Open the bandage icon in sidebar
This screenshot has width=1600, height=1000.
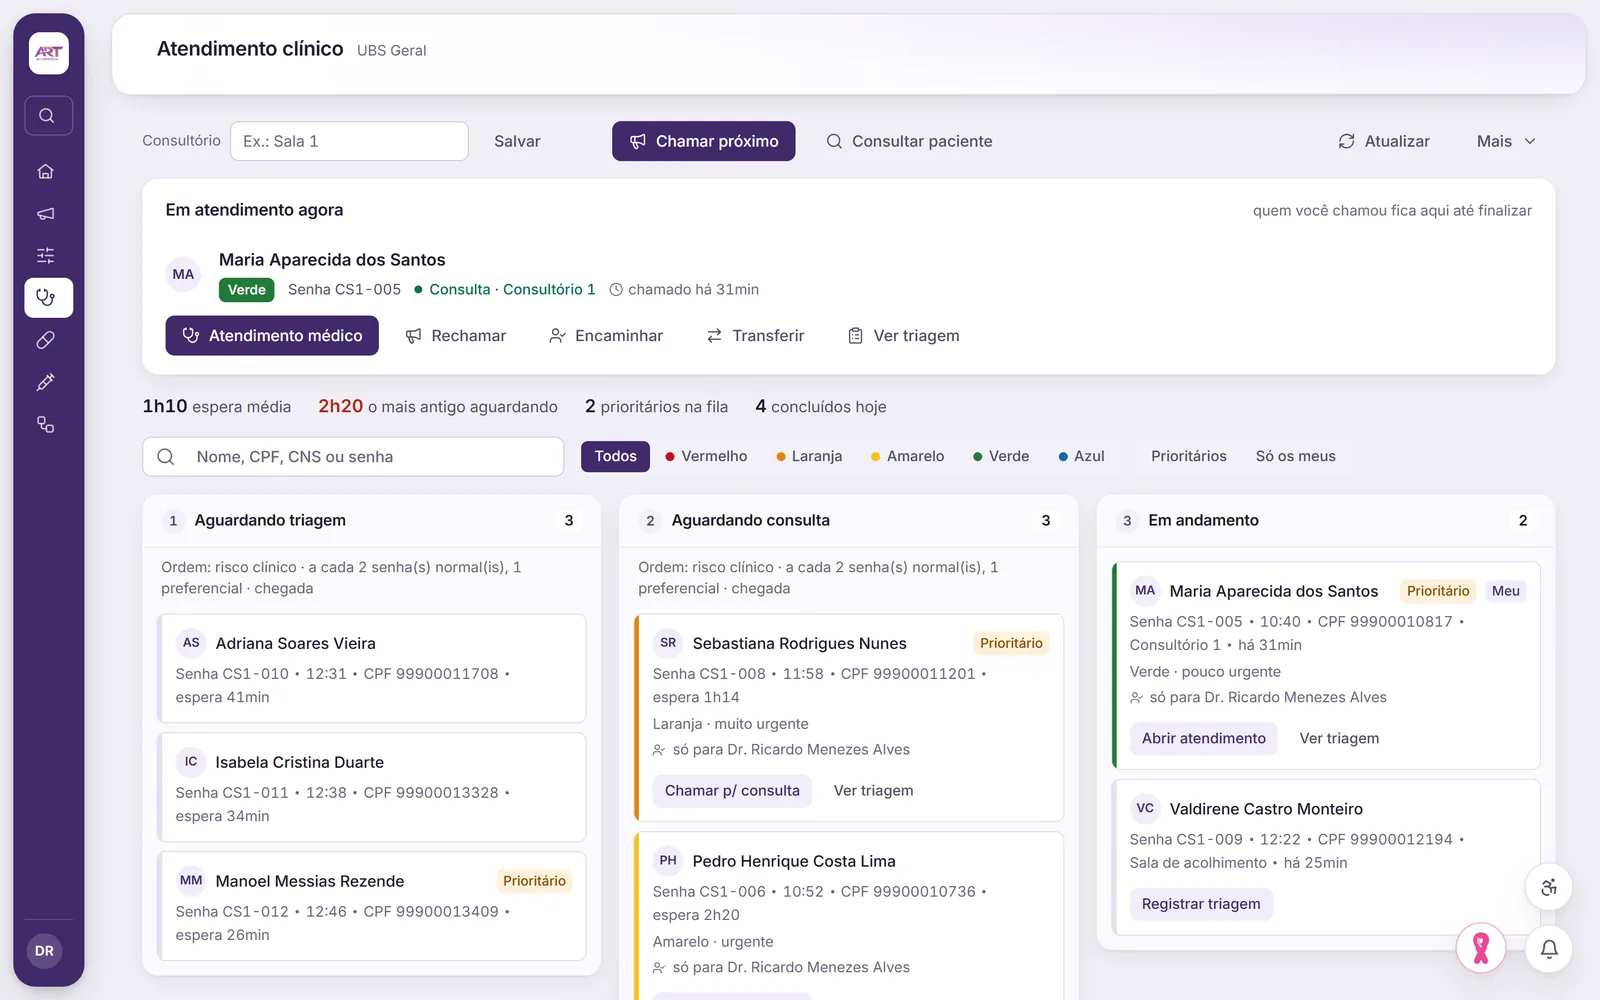(x=46, y=340)
